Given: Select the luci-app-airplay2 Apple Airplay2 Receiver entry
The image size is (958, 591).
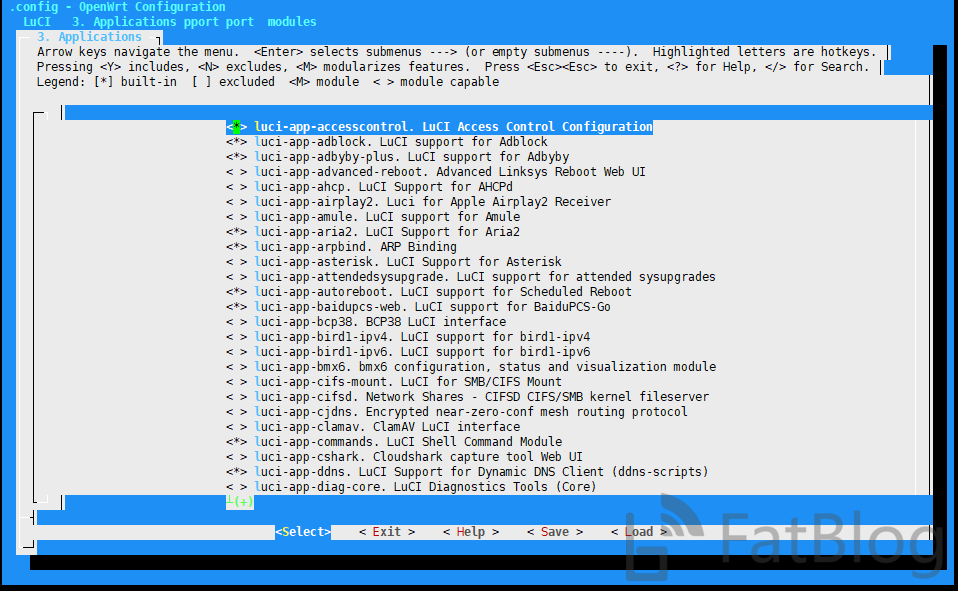Looking at the screenshot, I should (433, 202).
